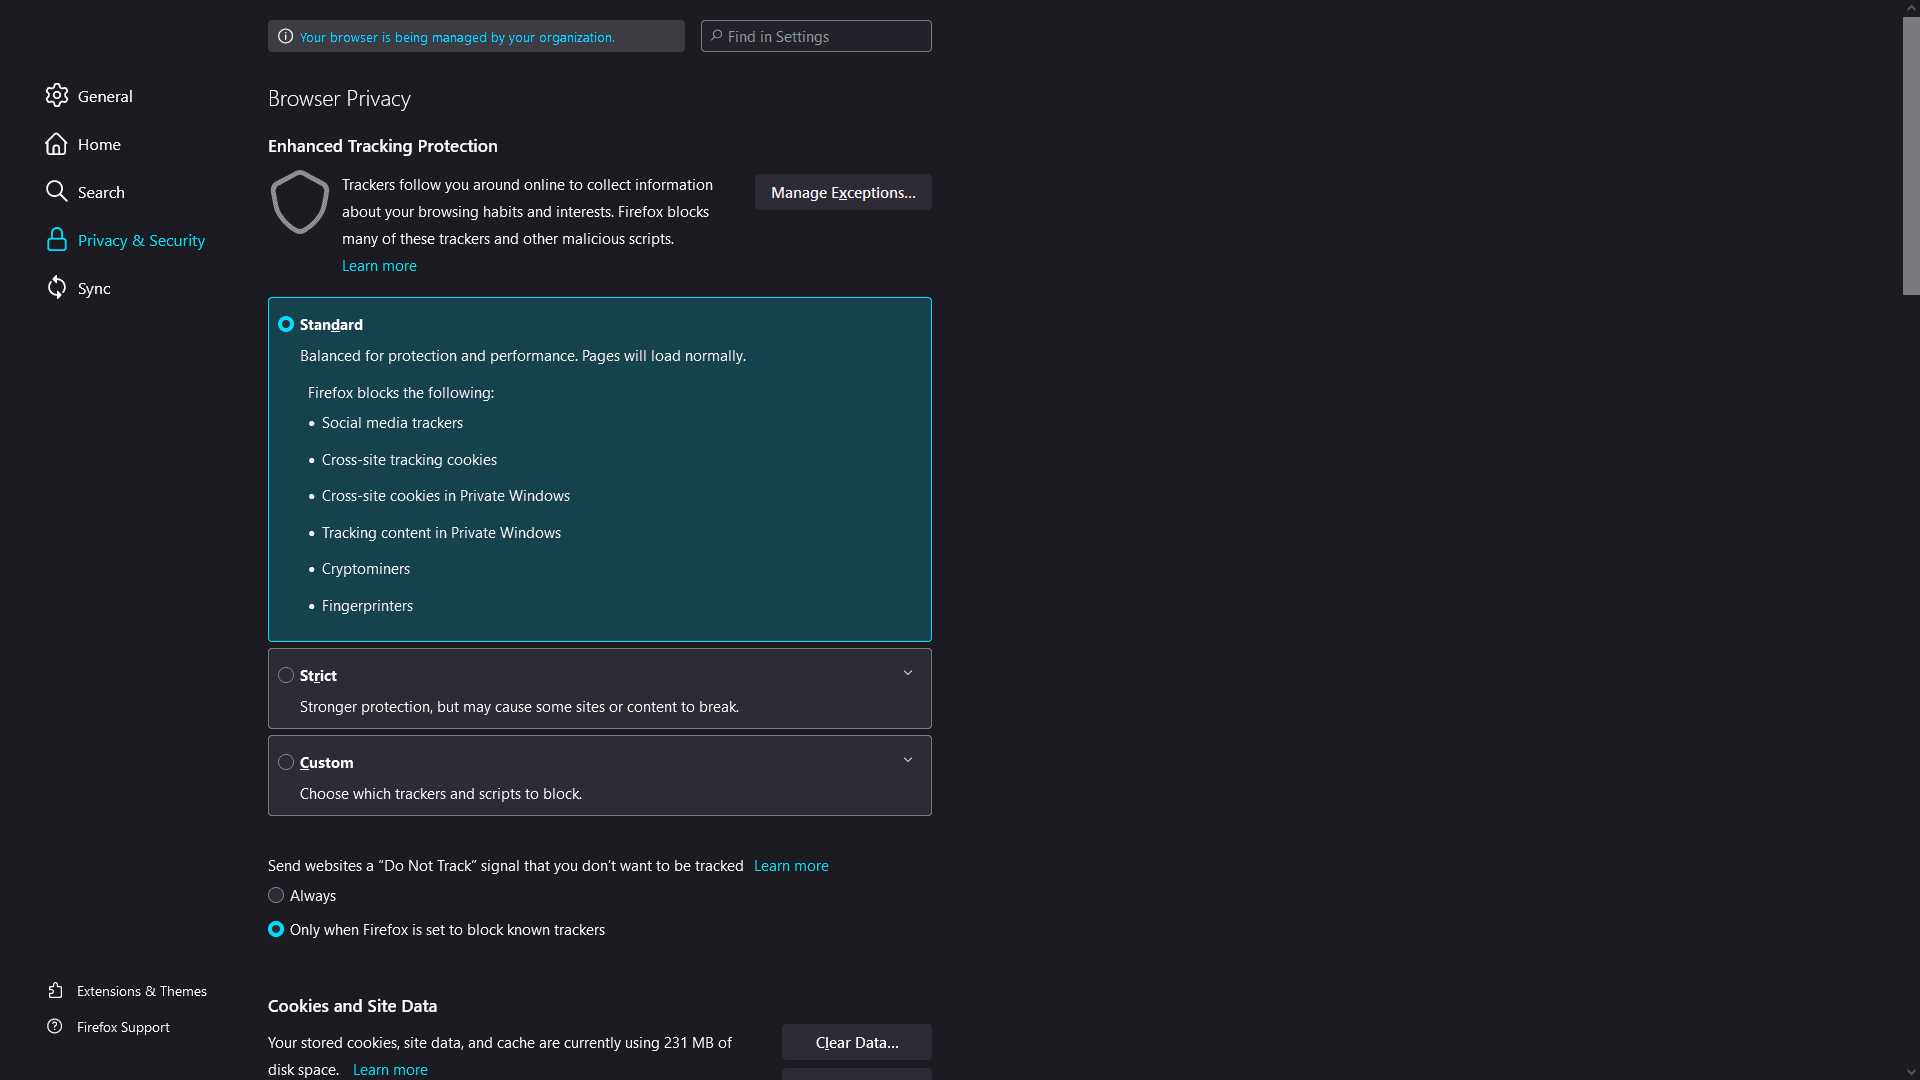Click the General gear icon
The height and width of the screenshot is (1080, 1920).
click(57, 95)
